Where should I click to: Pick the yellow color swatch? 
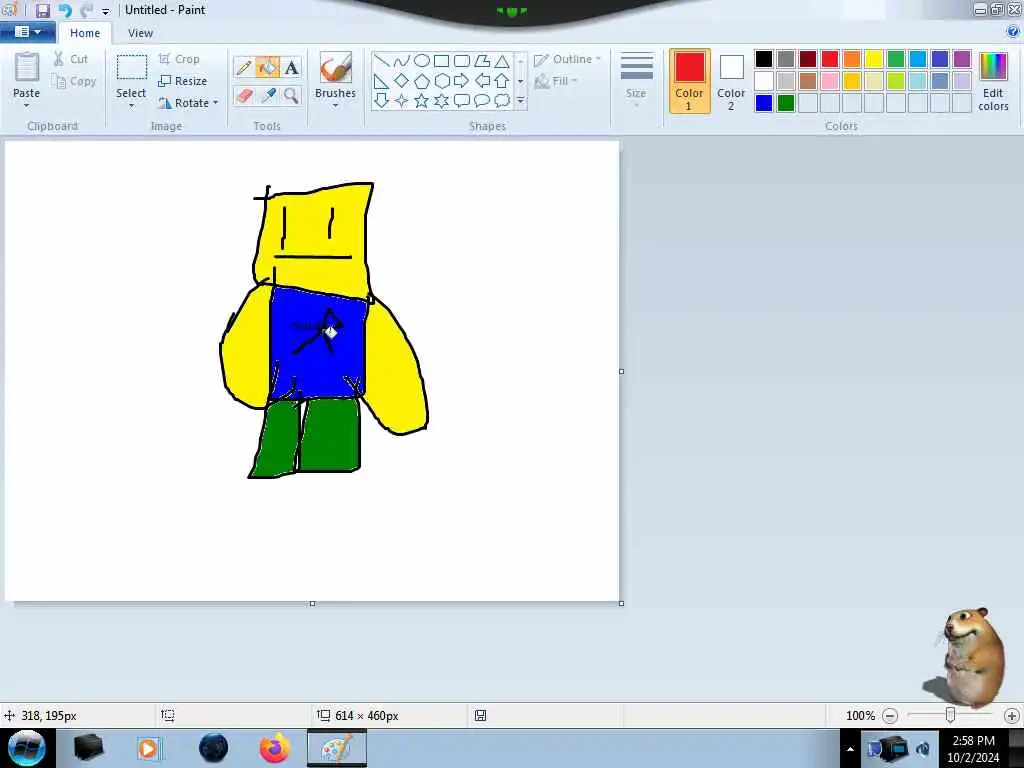click(x=874, y=59)
